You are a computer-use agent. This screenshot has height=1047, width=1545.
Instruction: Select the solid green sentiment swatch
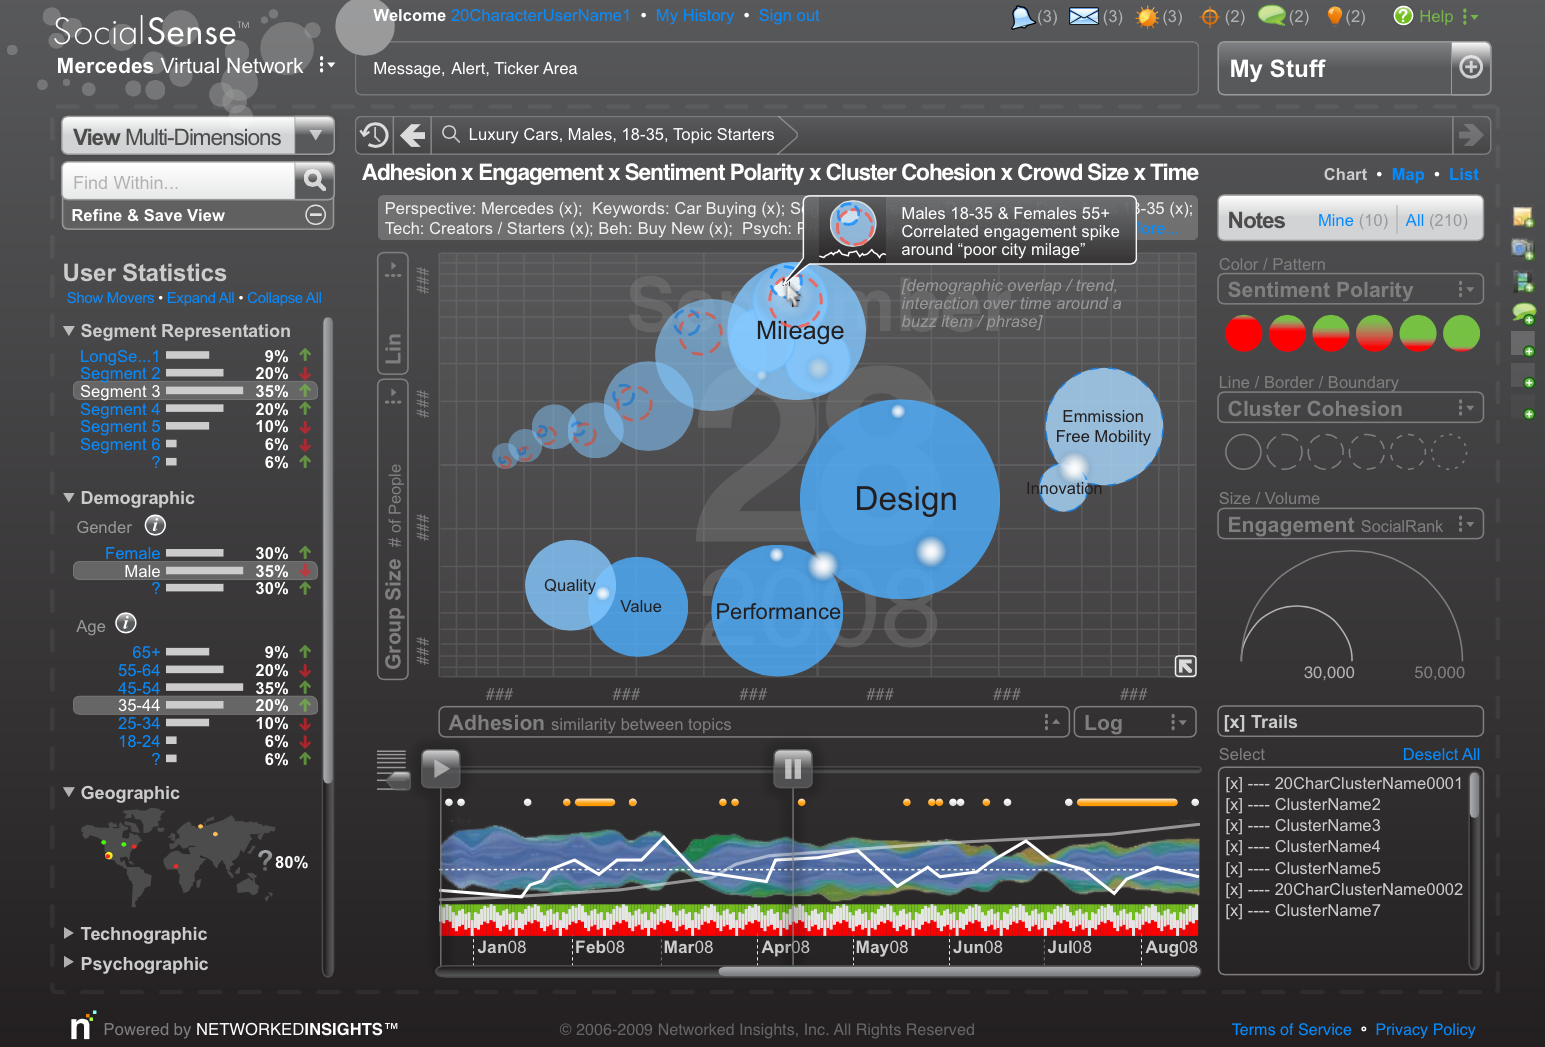click(1461, 333)
